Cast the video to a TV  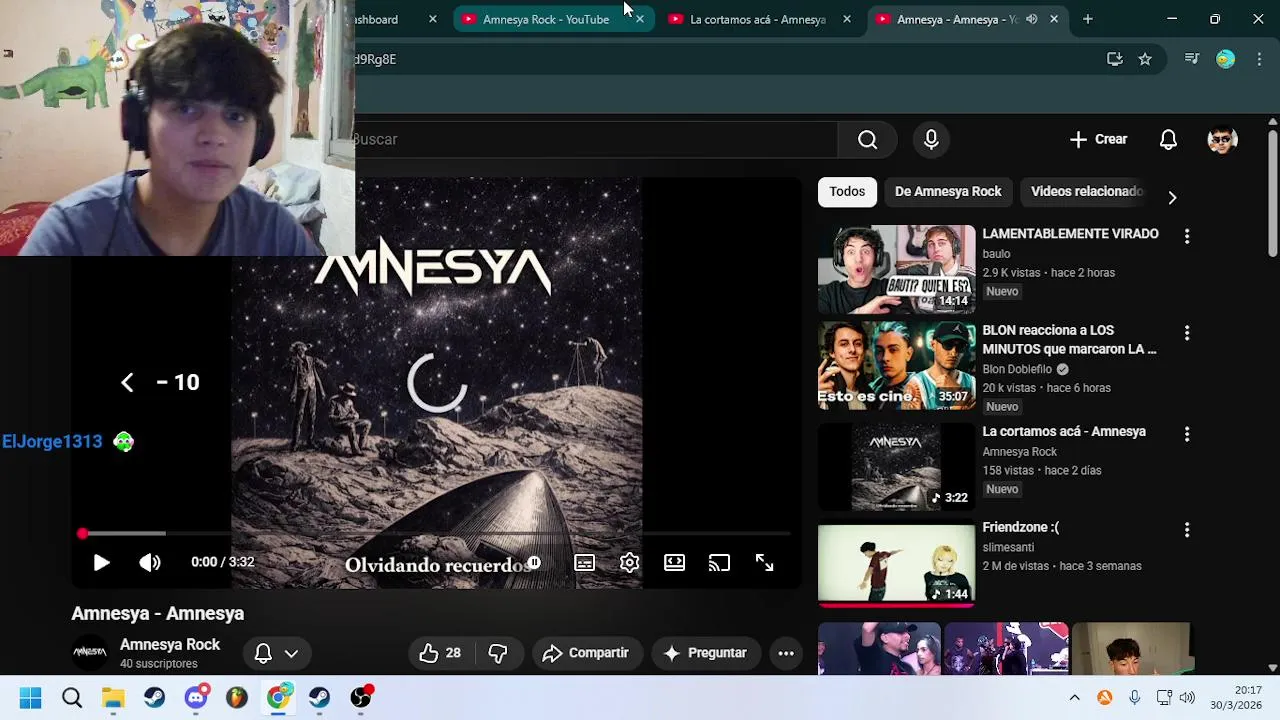tap(719, 563)
